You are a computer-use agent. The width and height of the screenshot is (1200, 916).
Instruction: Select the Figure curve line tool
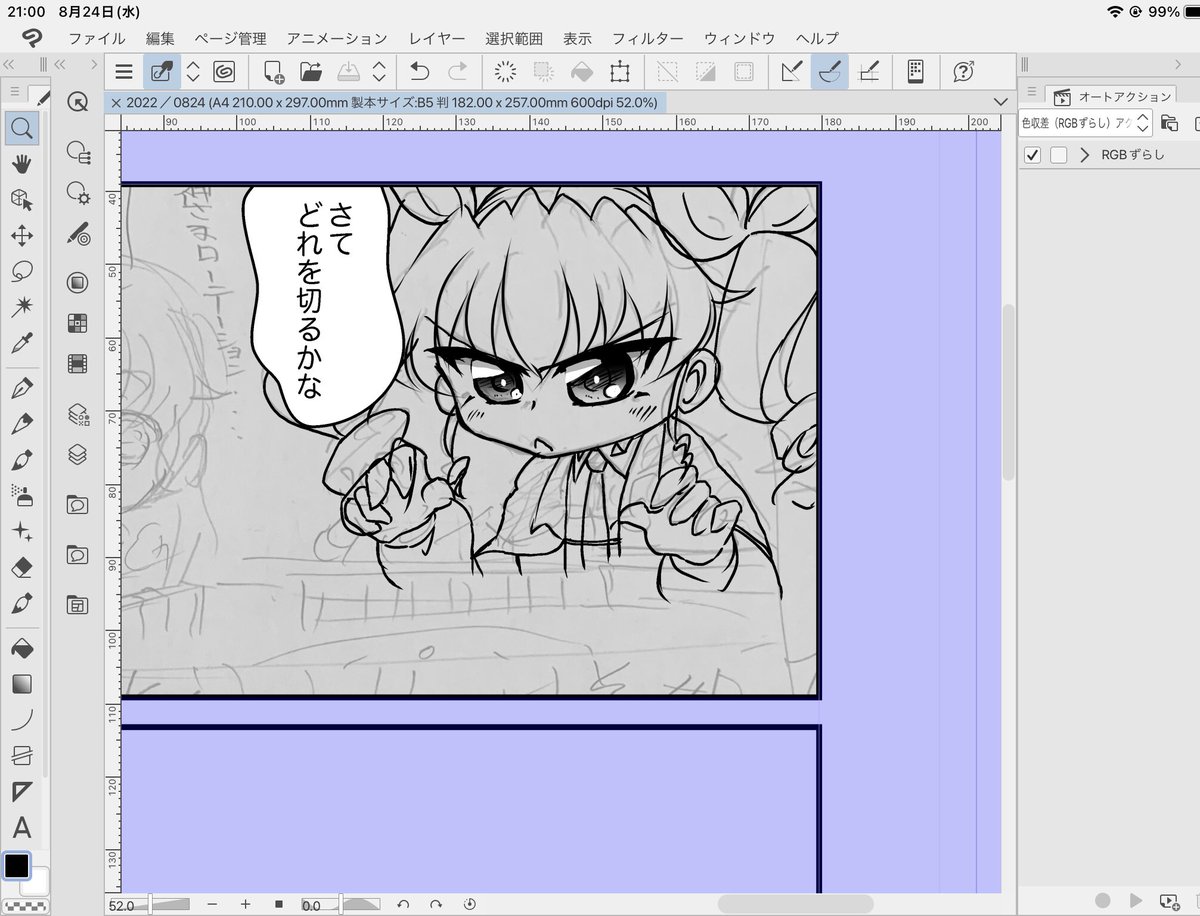(22, 720)
